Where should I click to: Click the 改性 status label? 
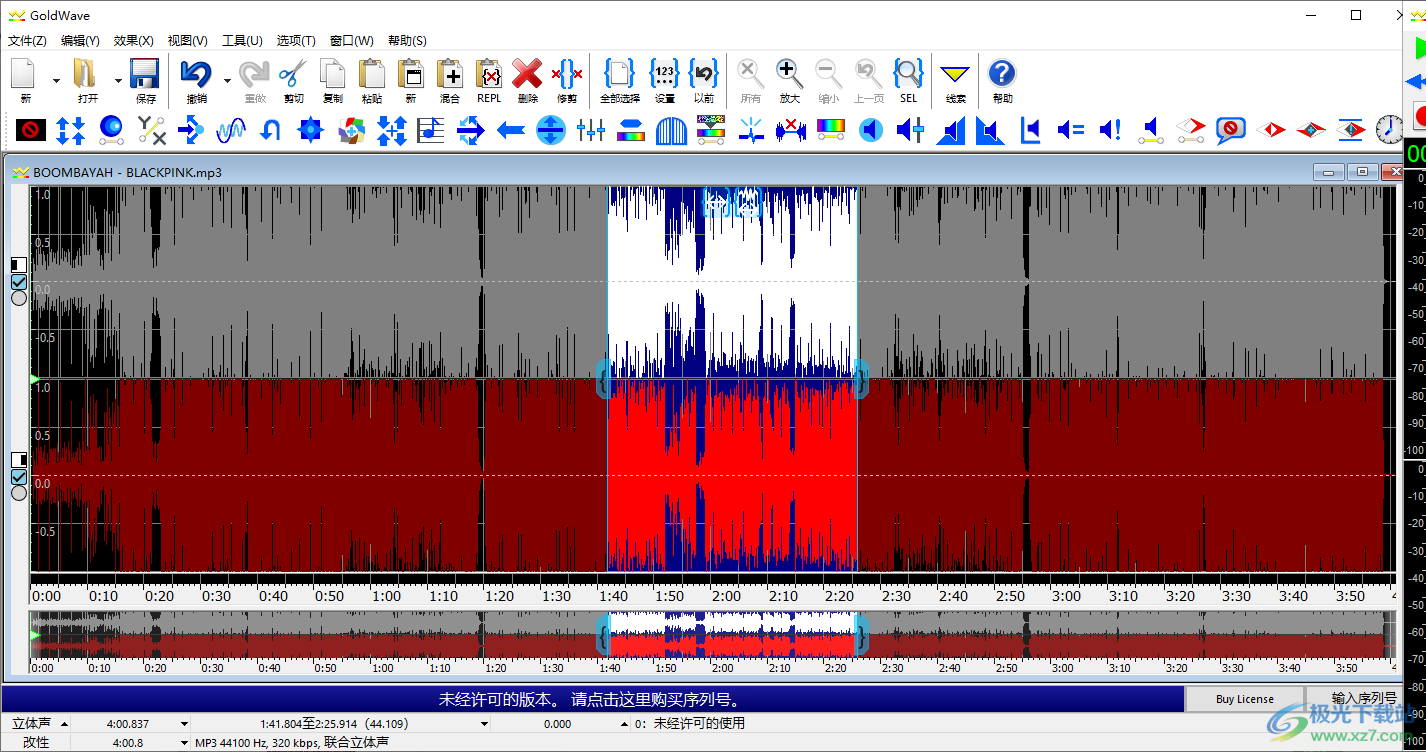click(x=36, y=742)
